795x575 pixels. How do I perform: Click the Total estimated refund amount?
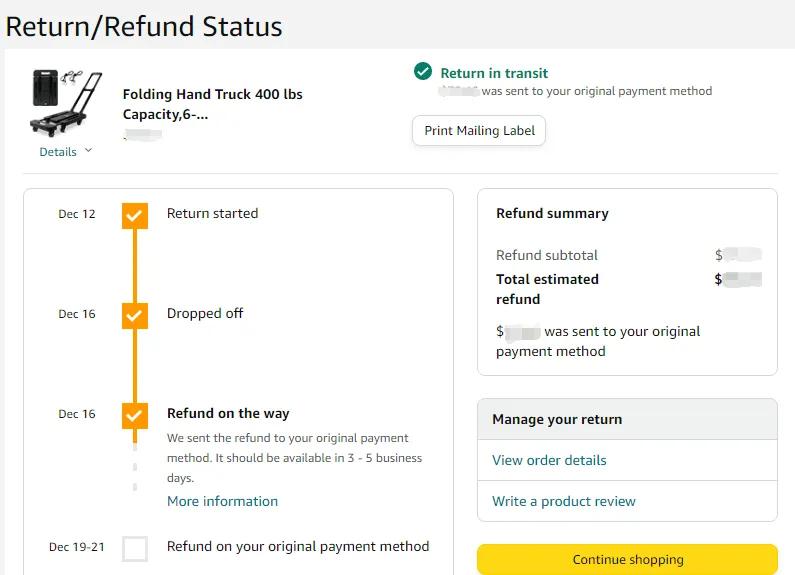(739, 279)
